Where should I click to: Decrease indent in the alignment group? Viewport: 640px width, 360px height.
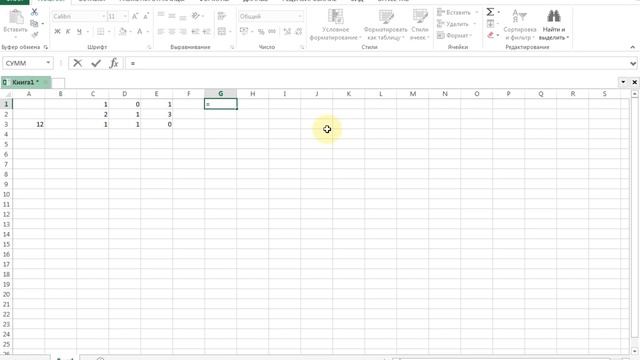pos(196,31)
